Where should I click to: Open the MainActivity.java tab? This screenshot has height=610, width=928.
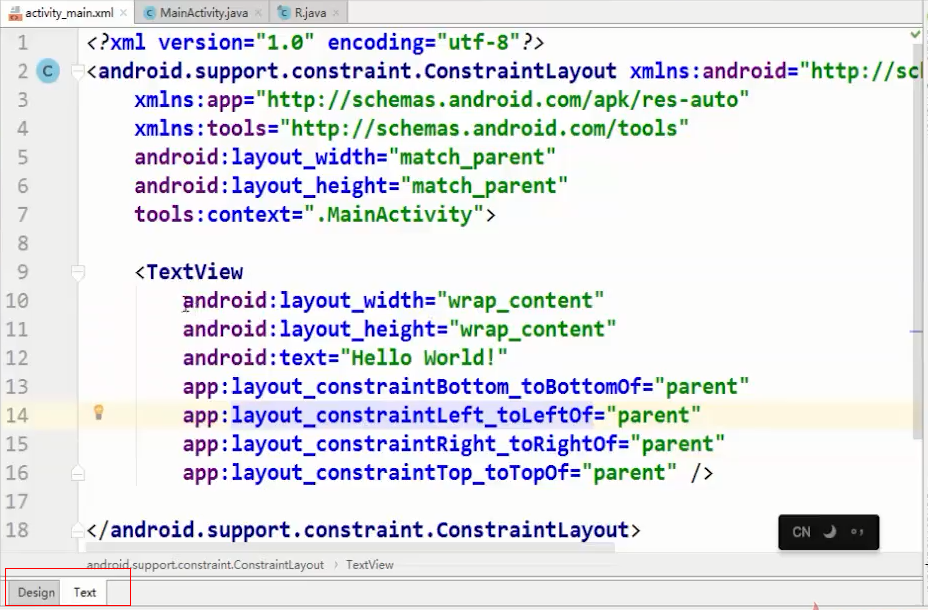coord(204,12)
